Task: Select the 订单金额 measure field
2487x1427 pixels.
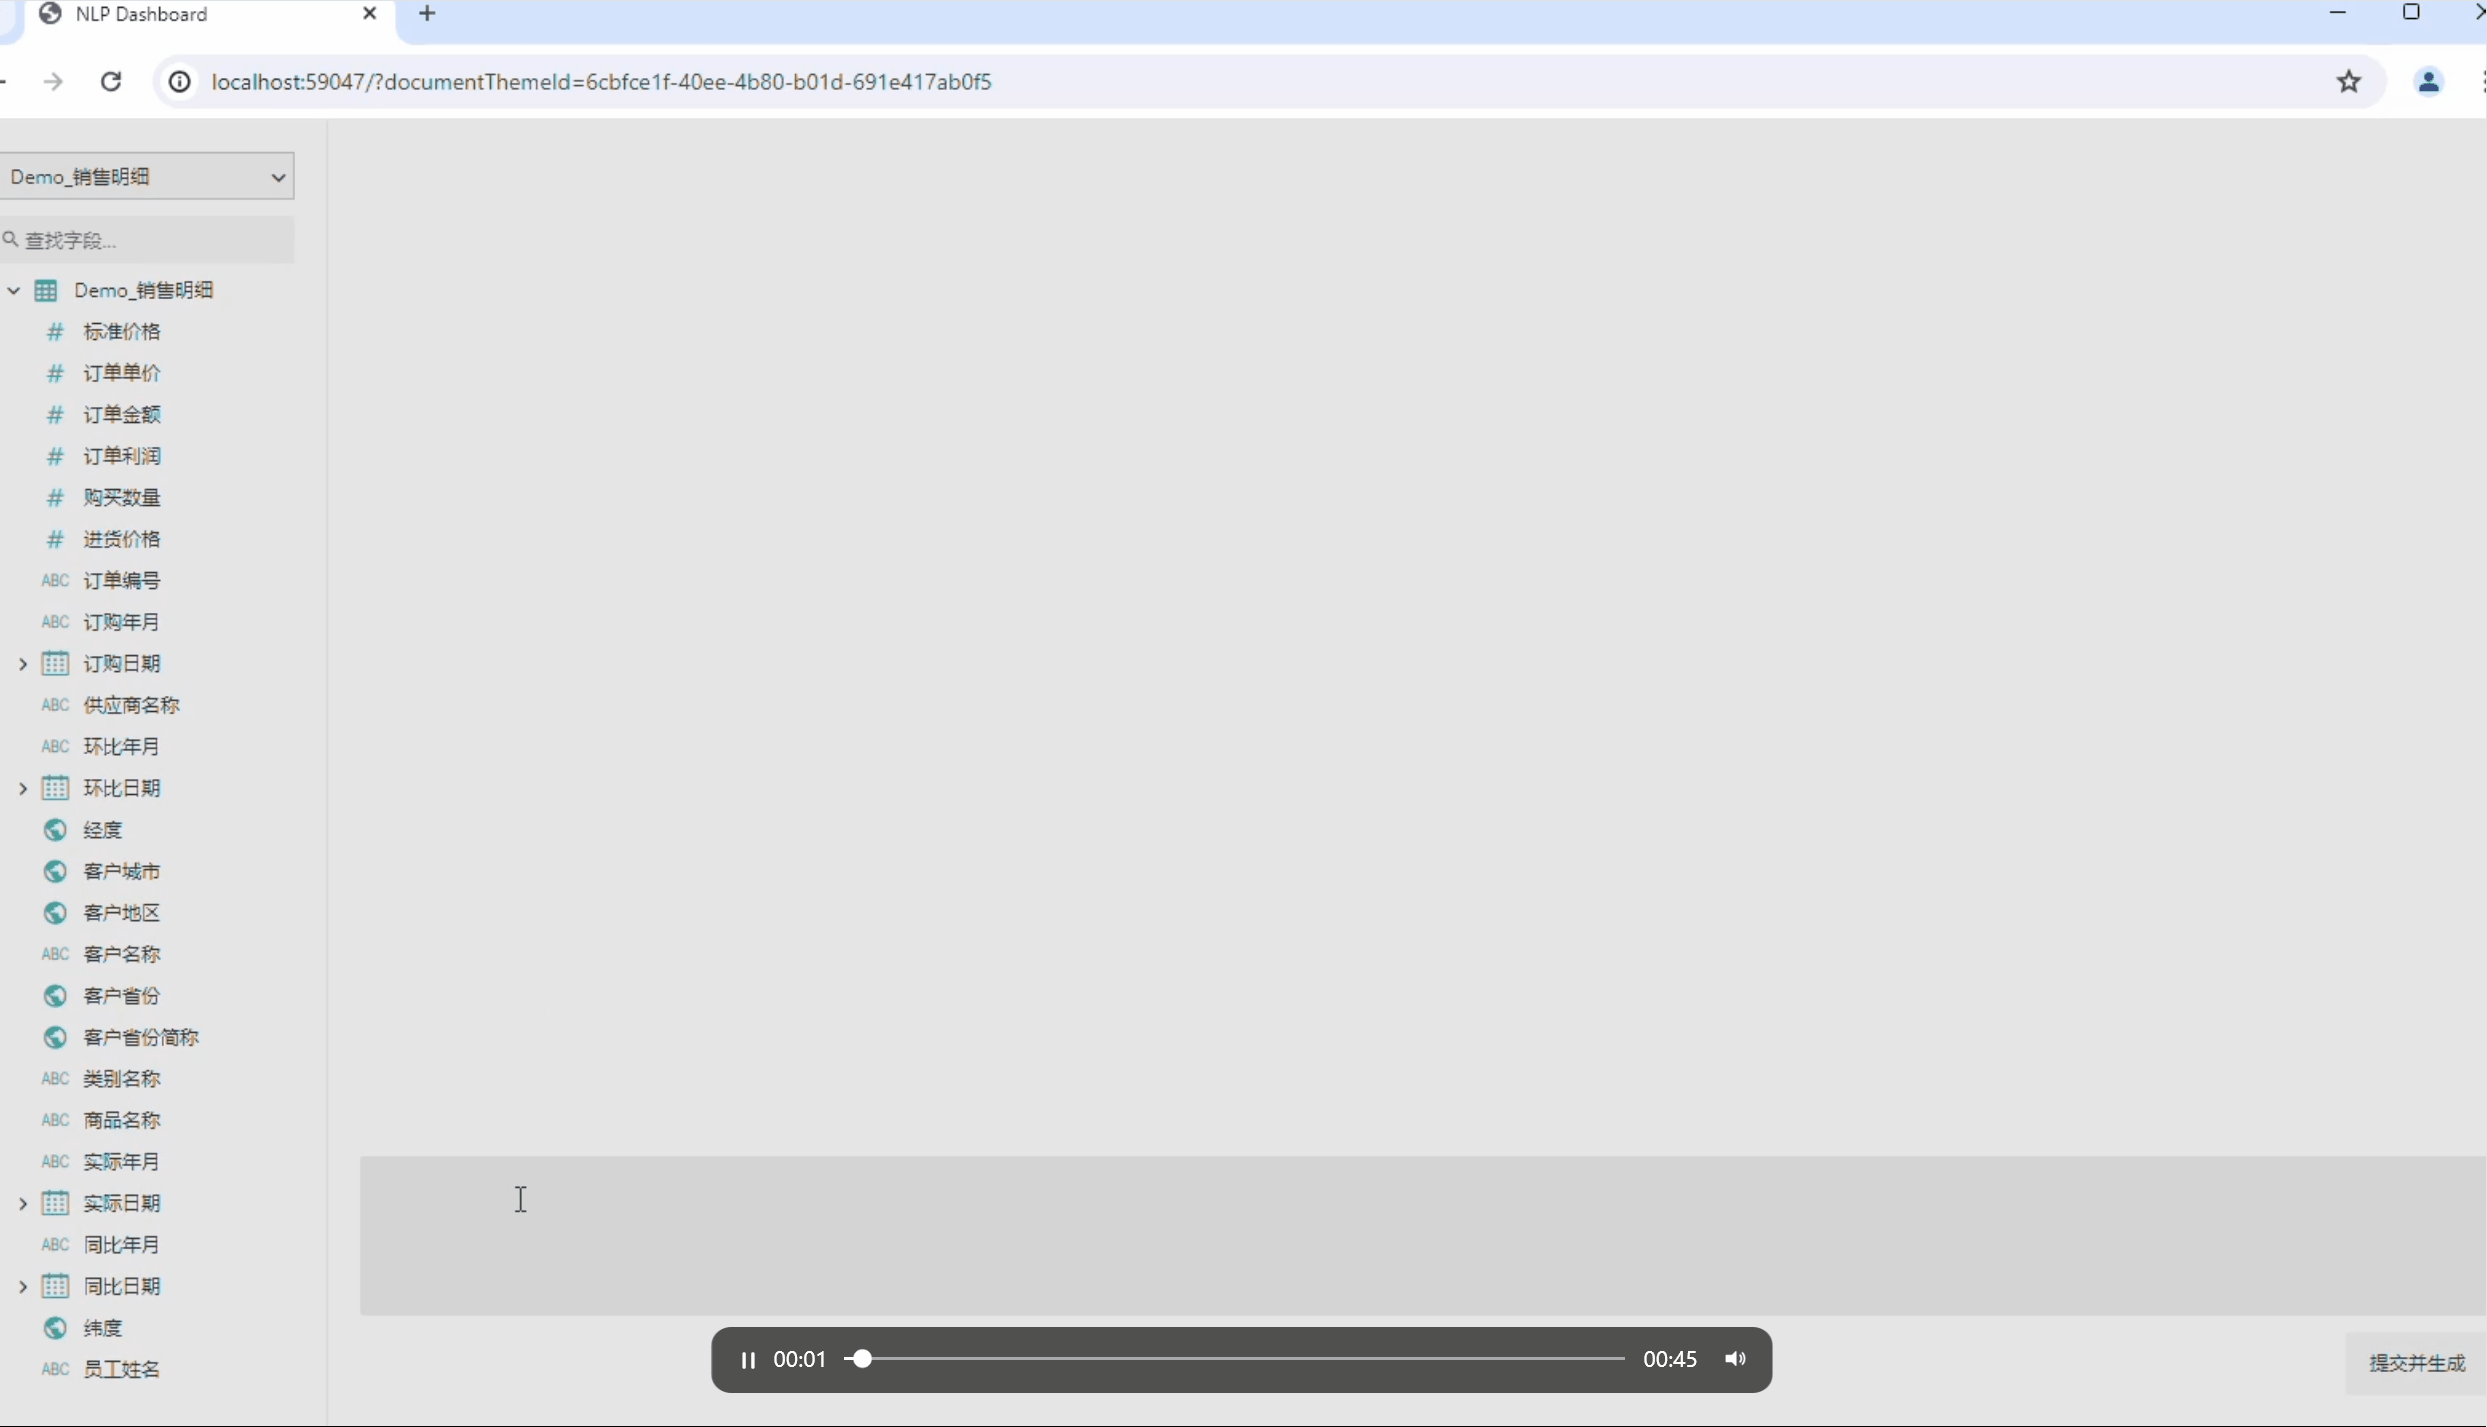Action: click(121, 415)
